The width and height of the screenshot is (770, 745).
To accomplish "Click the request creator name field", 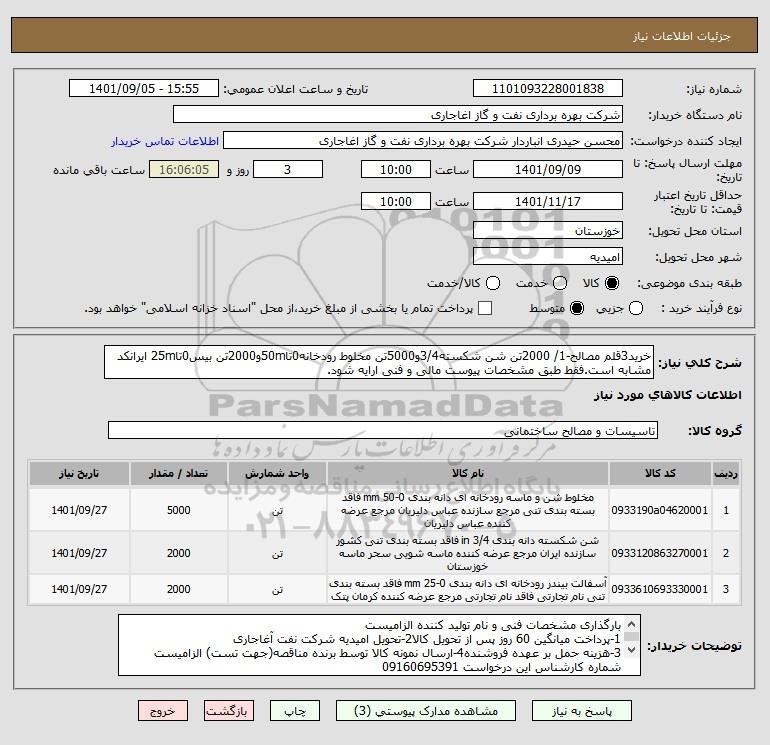I will [x=423, y=141].
